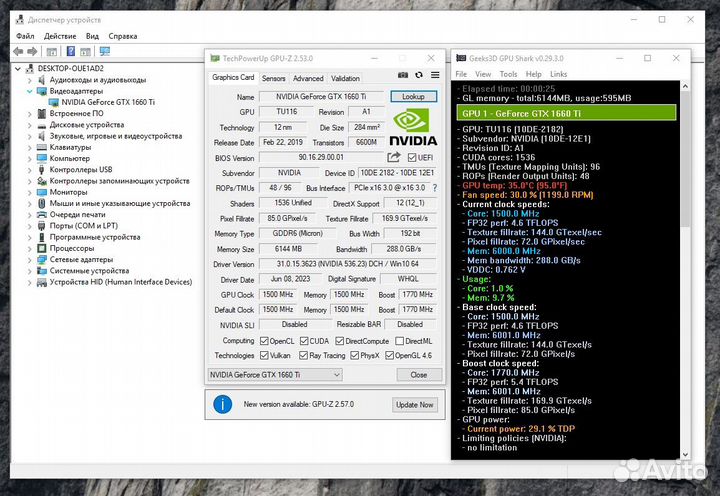
Task: Click the Back arrow in Device Manager toolbar
Action: (x=18, y=51)
